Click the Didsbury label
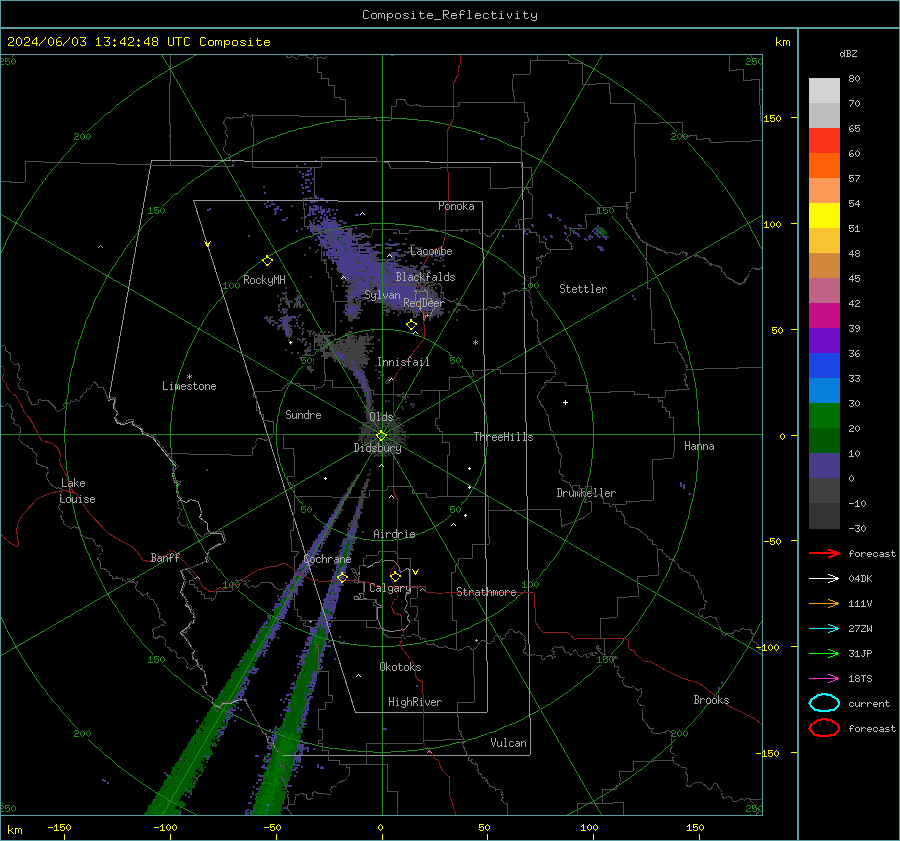Viewport: 900px width, 841px height. point(377,448)
